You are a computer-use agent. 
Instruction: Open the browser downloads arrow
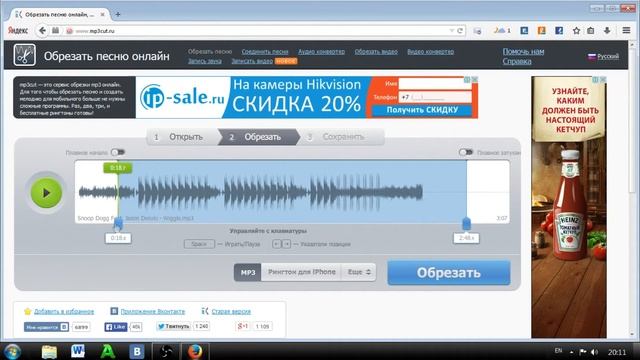coord(607,31)
